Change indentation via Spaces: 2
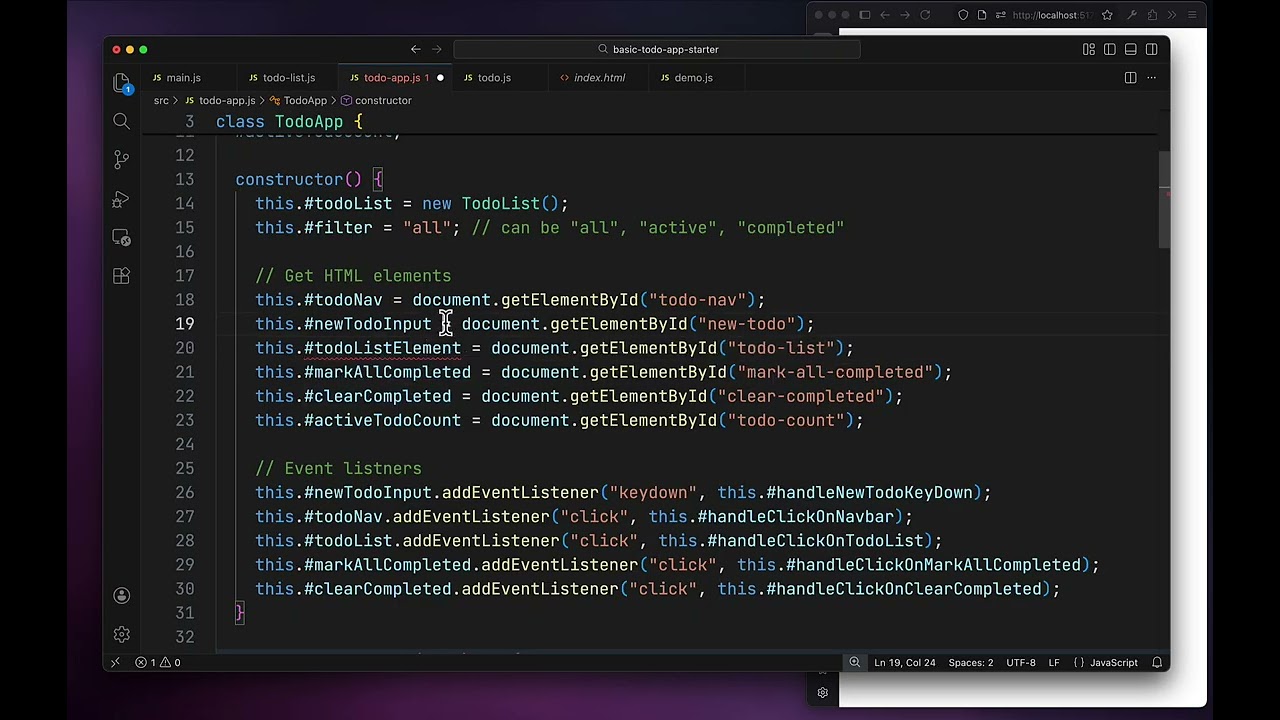1280x720 pixels. point(971,662)
